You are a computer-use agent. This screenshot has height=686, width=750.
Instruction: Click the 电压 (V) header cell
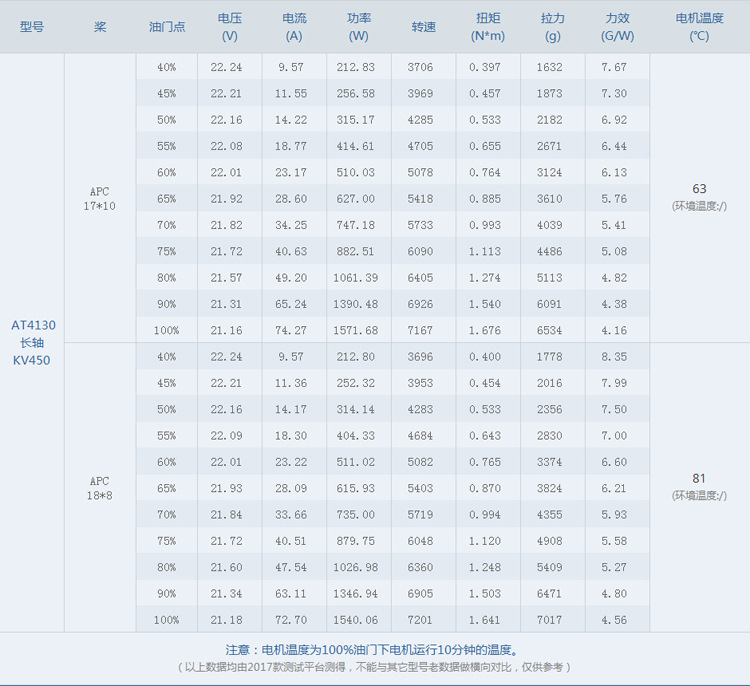(230, 27)
